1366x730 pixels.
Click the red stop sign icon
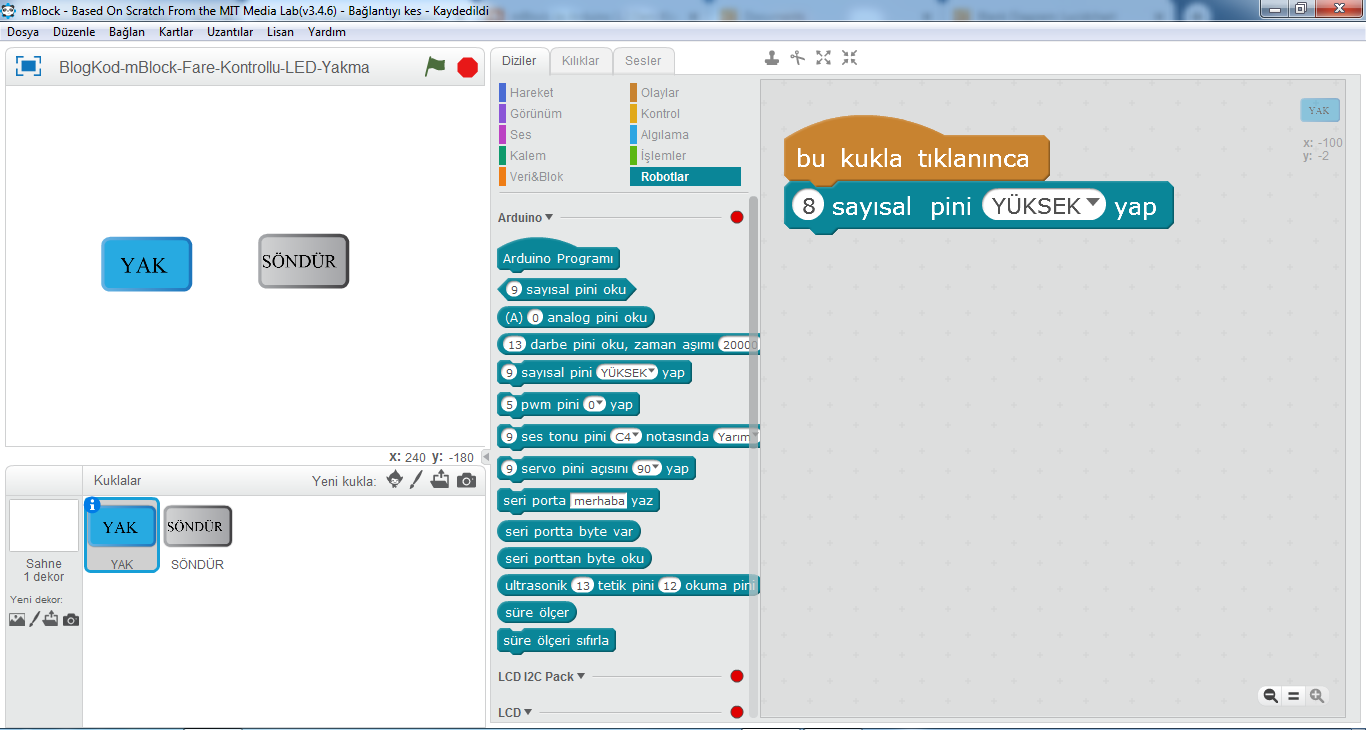point(467,67)
